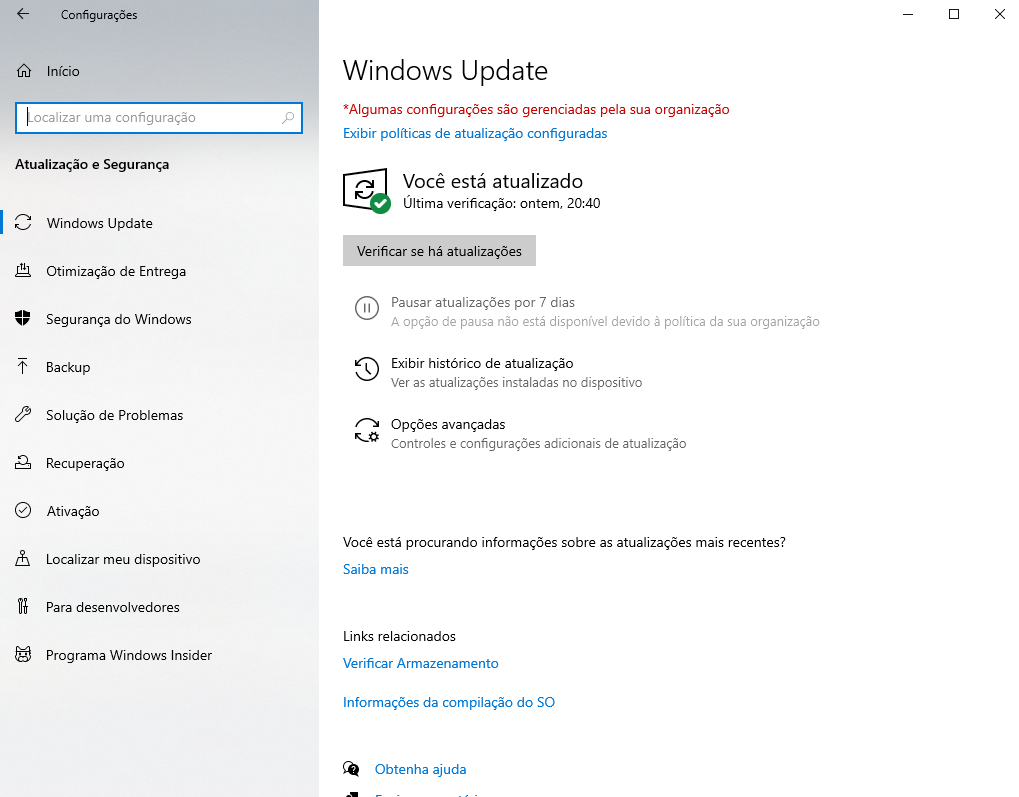Maximize the Configurações window

(954, 14)
